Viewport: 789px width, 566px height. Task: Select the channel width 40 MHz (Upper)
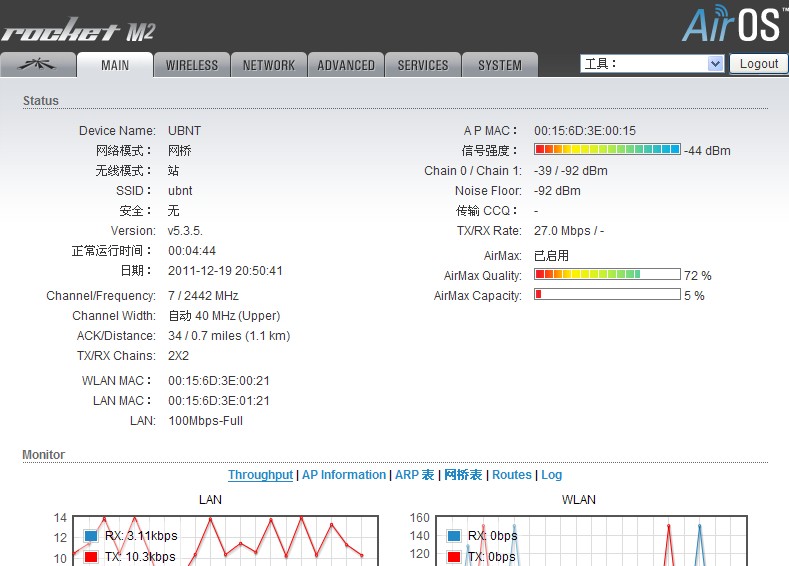click(238, 315)
